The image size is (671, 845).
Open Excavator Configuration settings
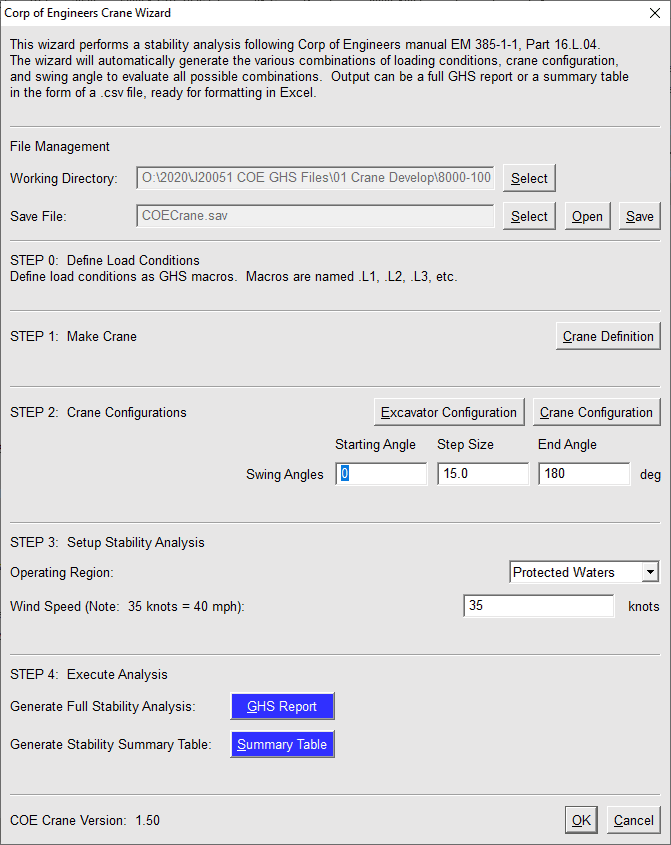click(x=449, y=412)
